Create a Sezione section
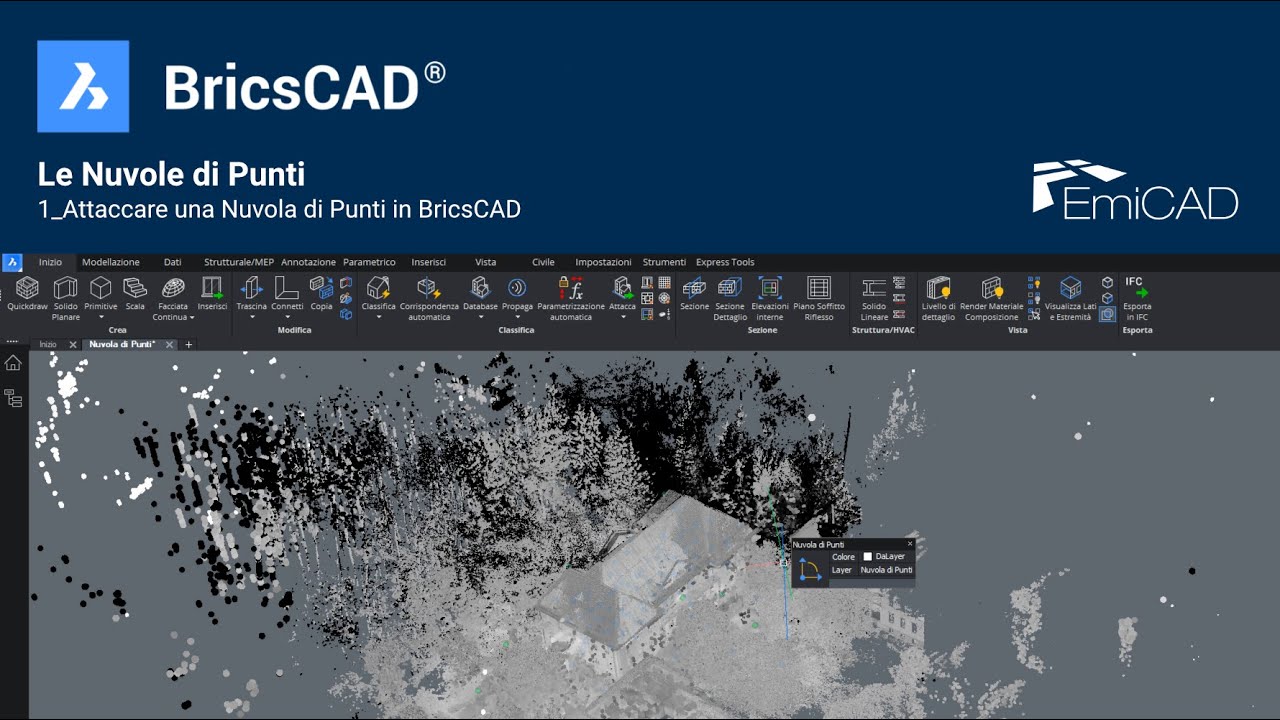1280x720 pixels. pos(694,295)
